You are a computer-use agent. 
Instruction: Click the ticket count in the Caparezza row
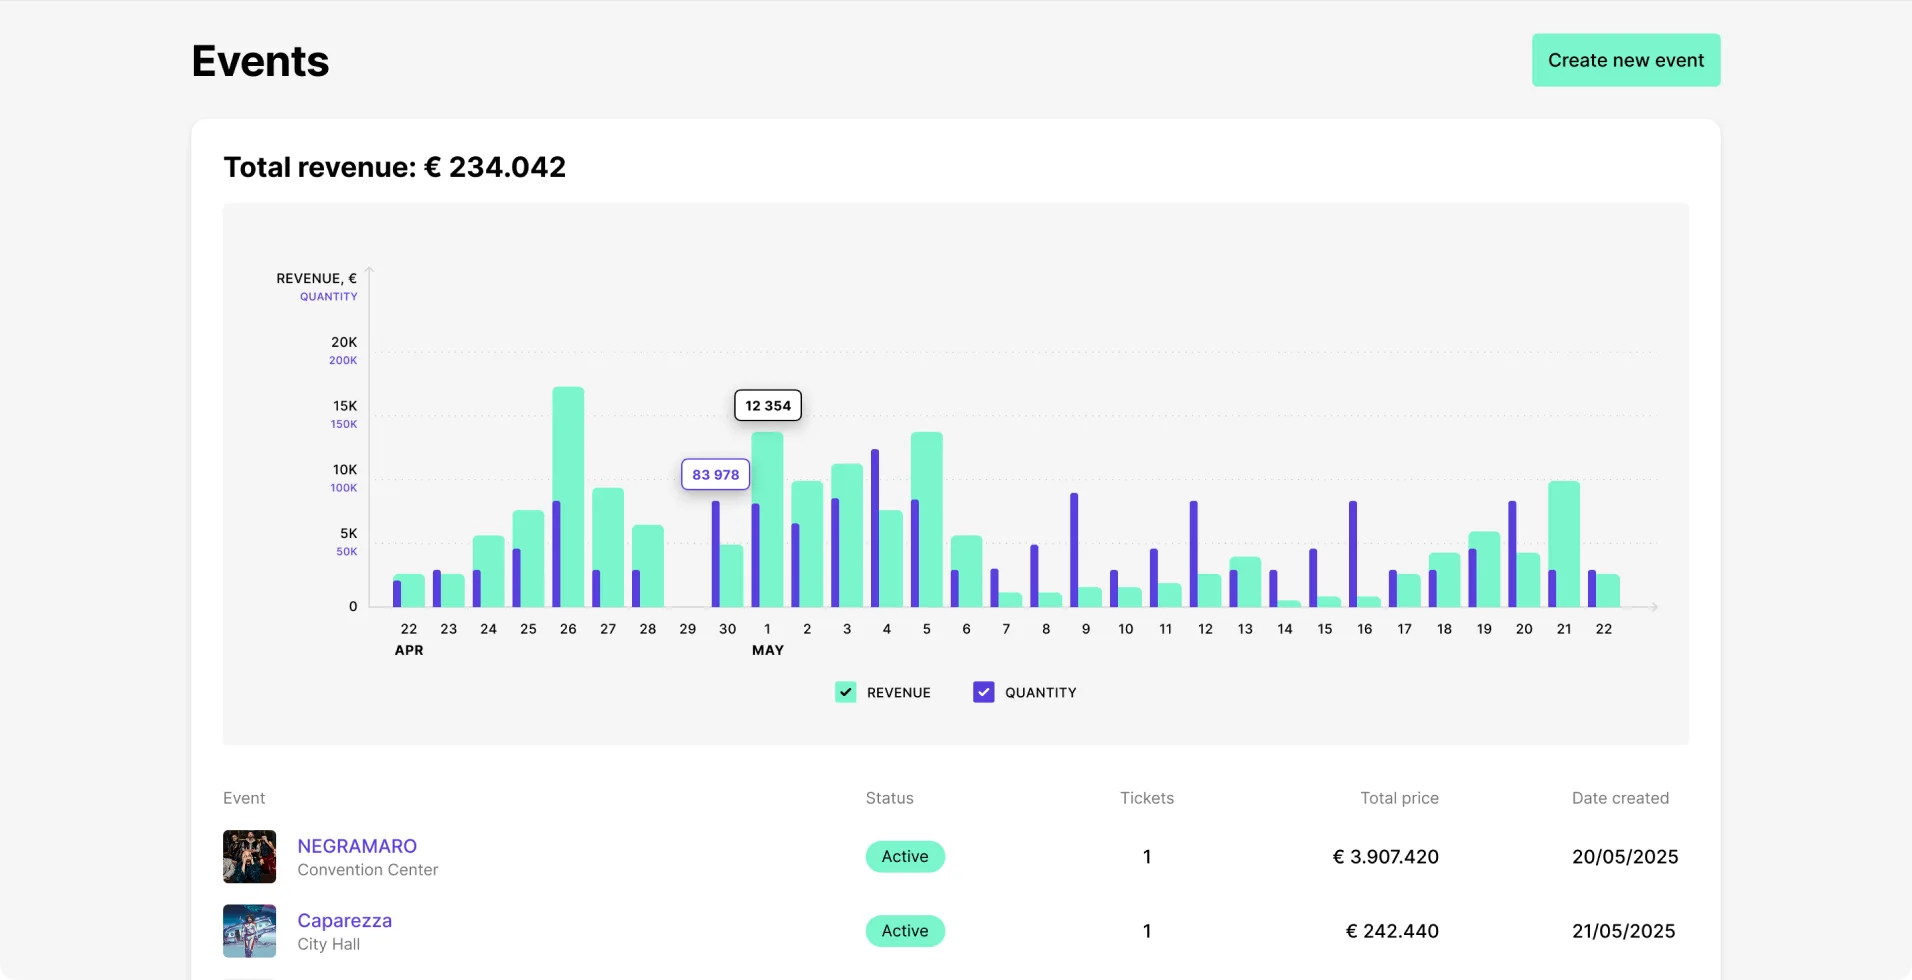pyautogui.click(x=1147, y=931)
